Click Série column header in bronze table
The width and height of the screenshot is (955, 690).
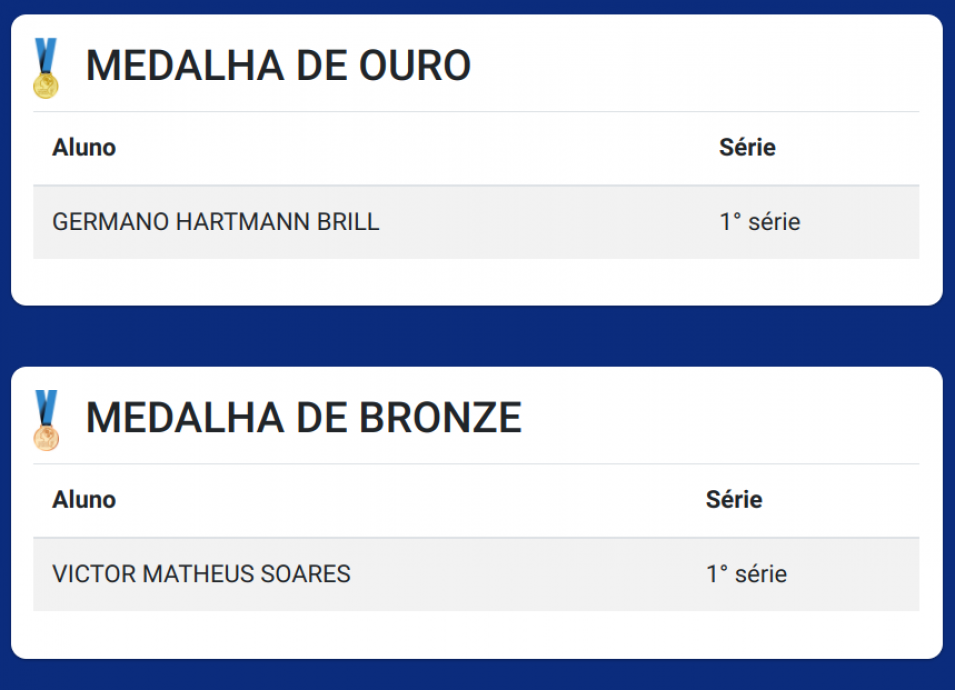pos(734,499)
